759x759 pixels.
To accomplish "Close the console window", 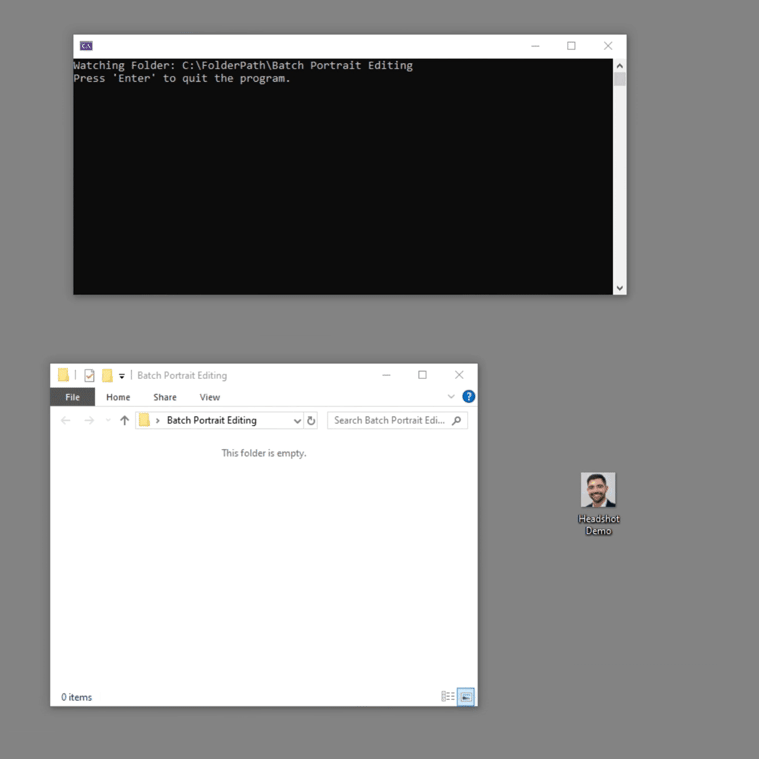I will tap(608, 46).
